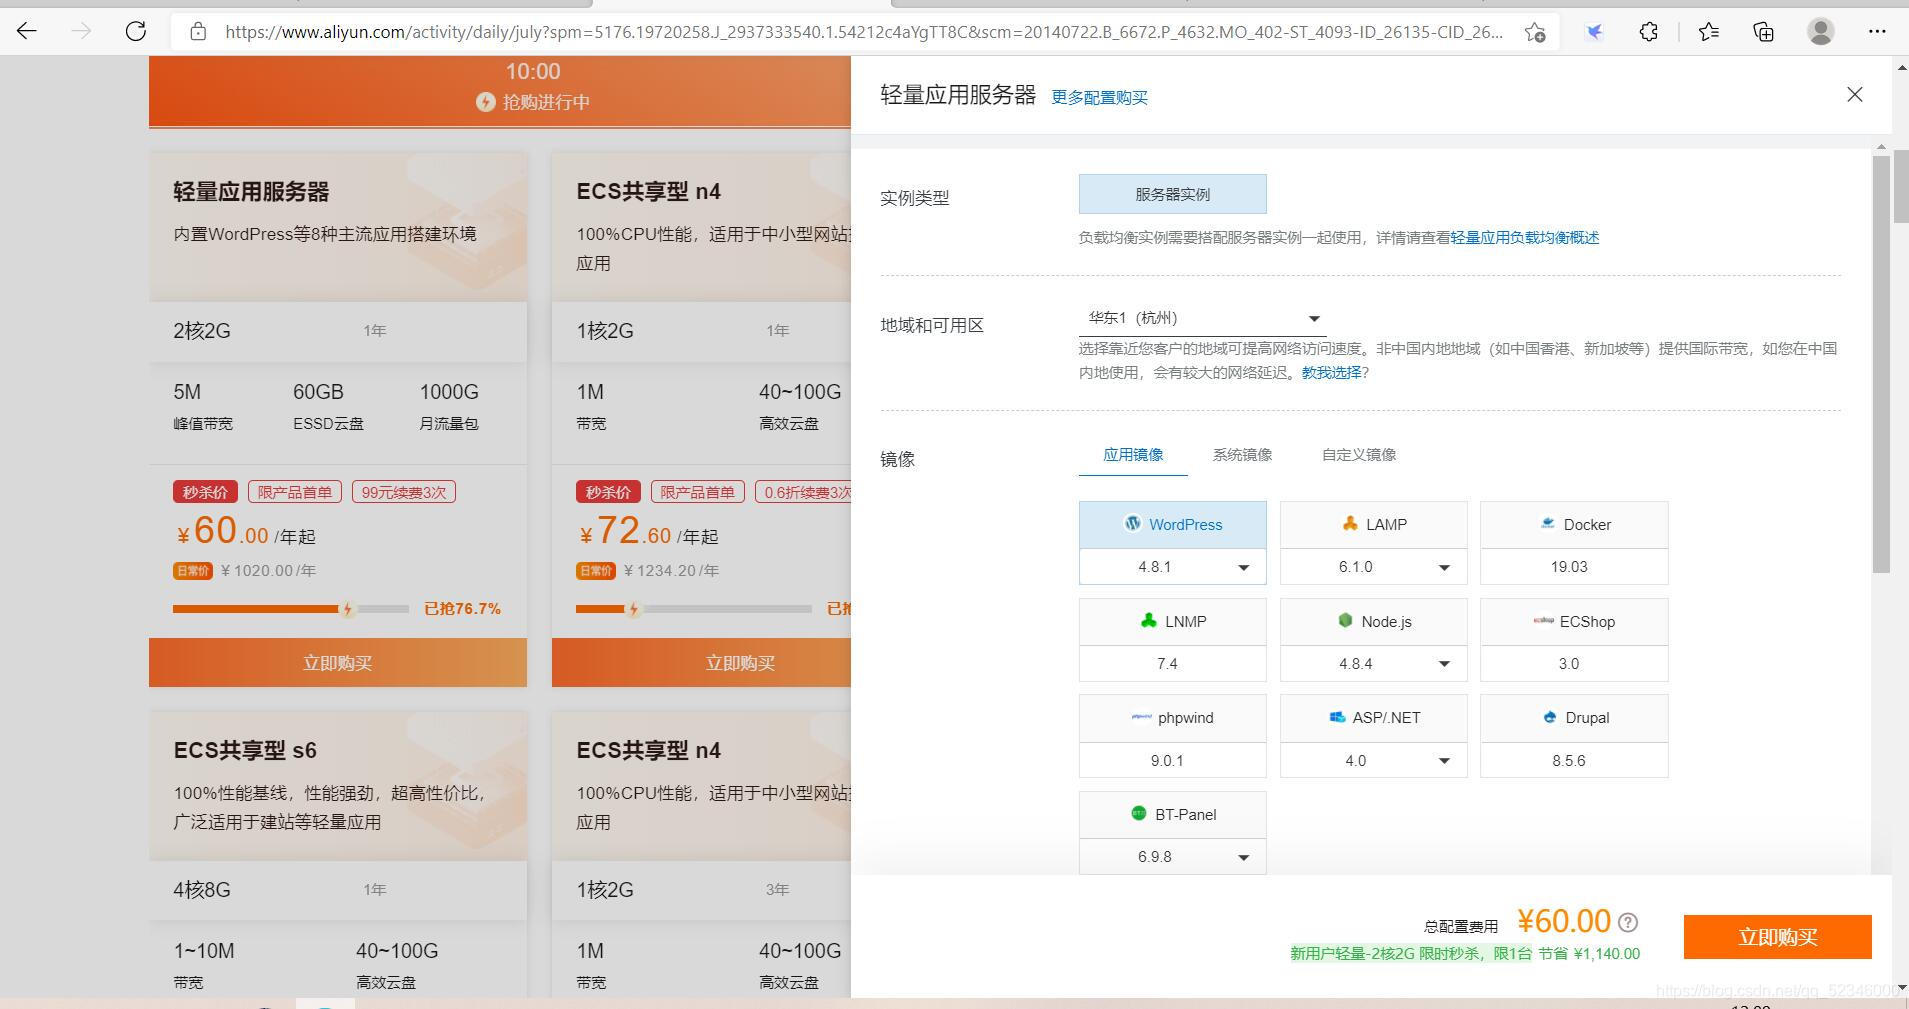Click the ¥60.00 total configuration price
This screenshot has height=1009, width=1909.
1564,921
